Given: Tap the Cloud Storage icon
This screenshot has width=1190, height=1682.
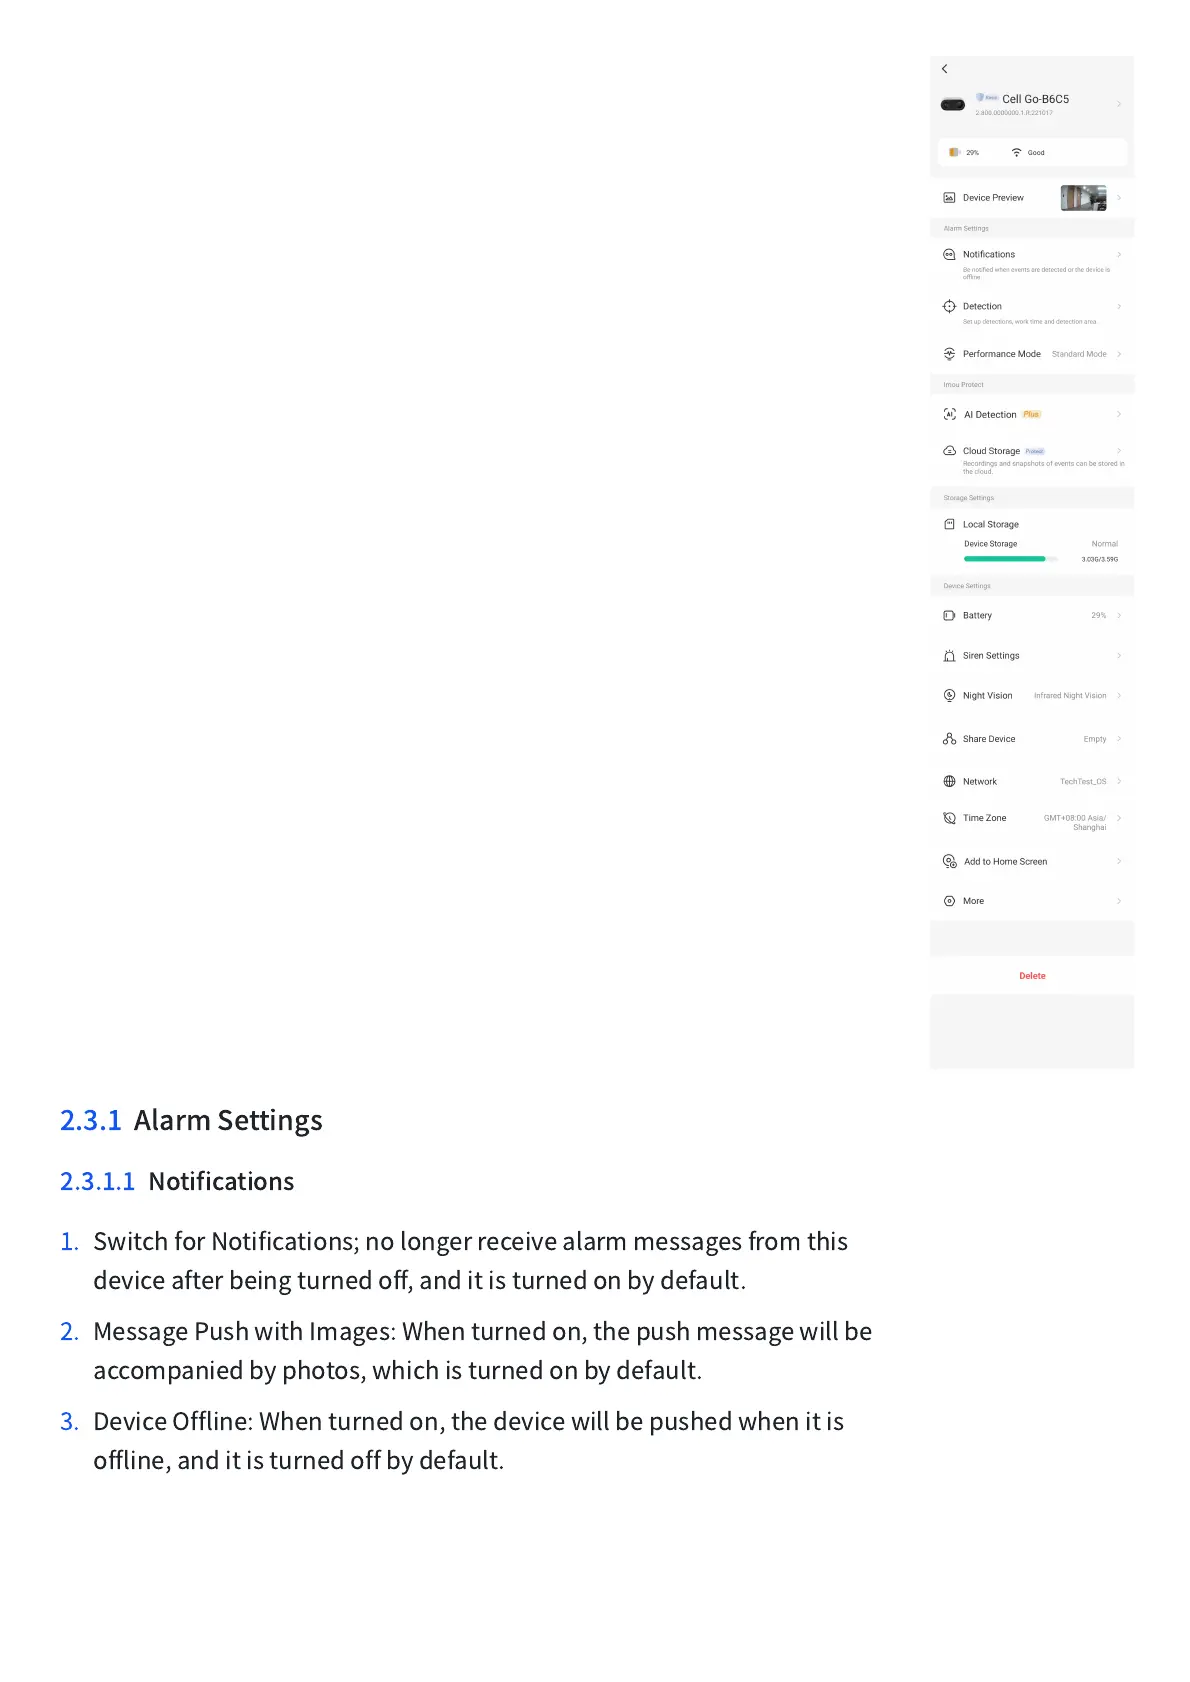Looking at the screenshot, I should click(949, 451).
